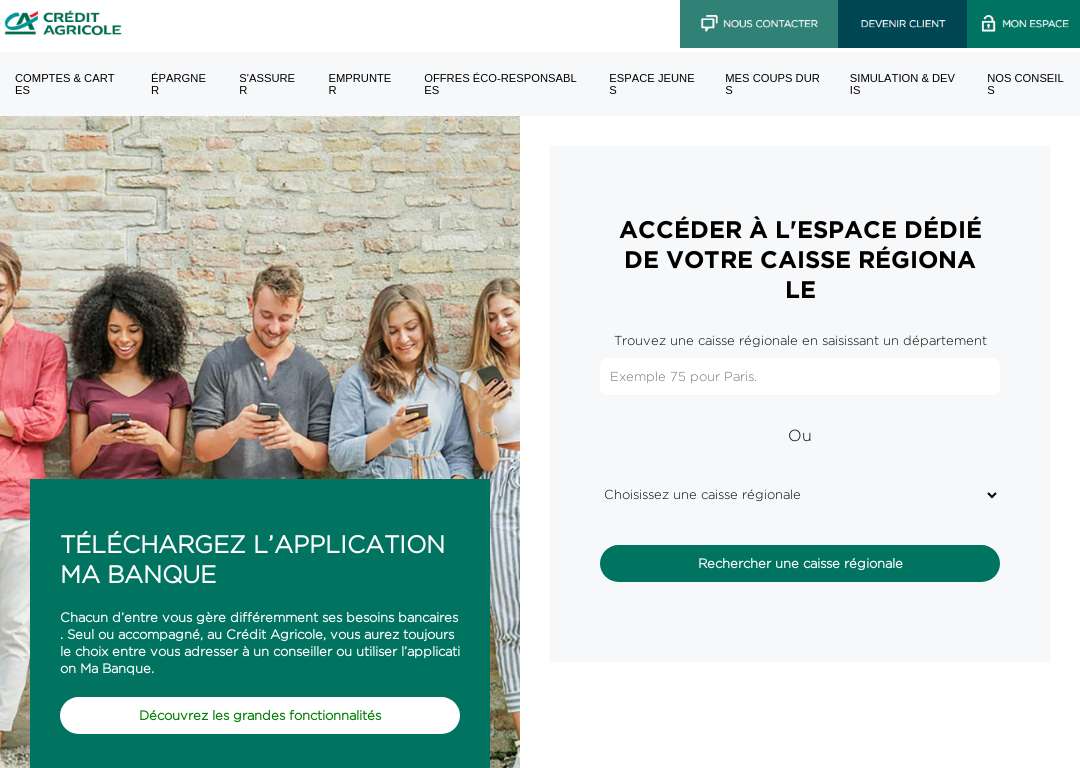1080x768 pixels.
Task: Open the Espace Jeunes menu
Action: (652, 84)
